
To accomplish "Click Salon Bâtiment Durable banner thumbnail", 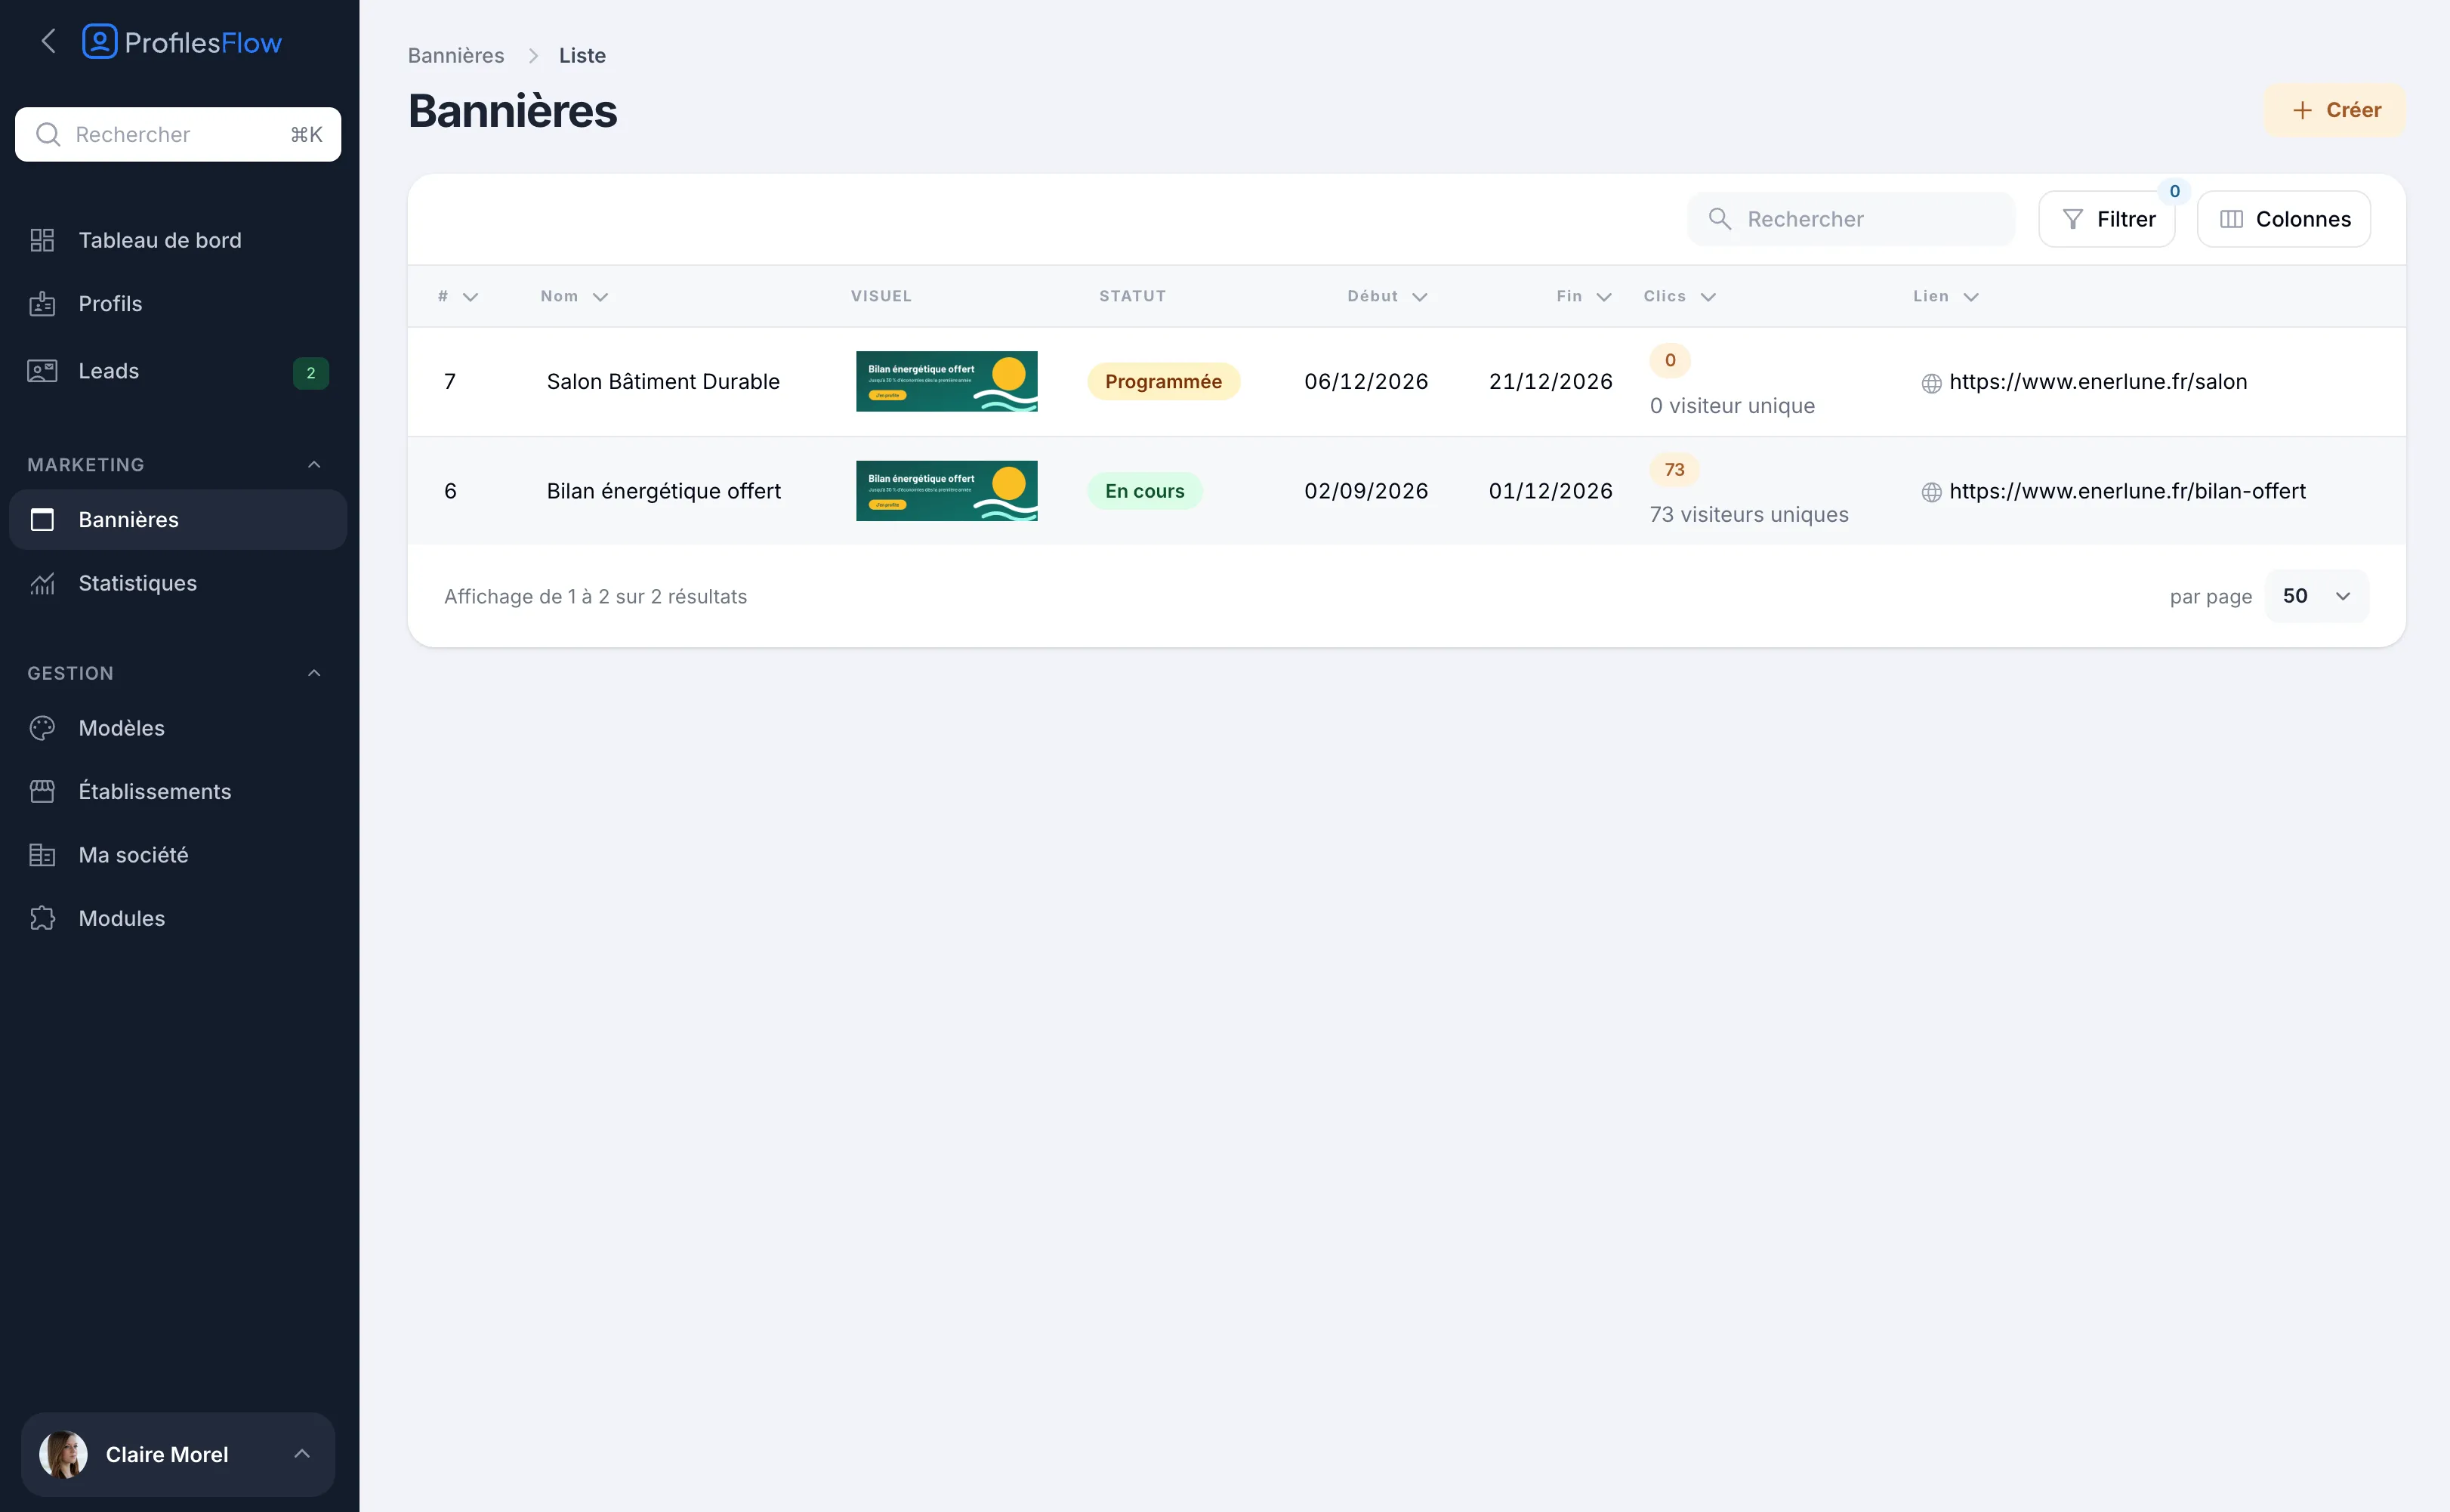I will (946, 381).
